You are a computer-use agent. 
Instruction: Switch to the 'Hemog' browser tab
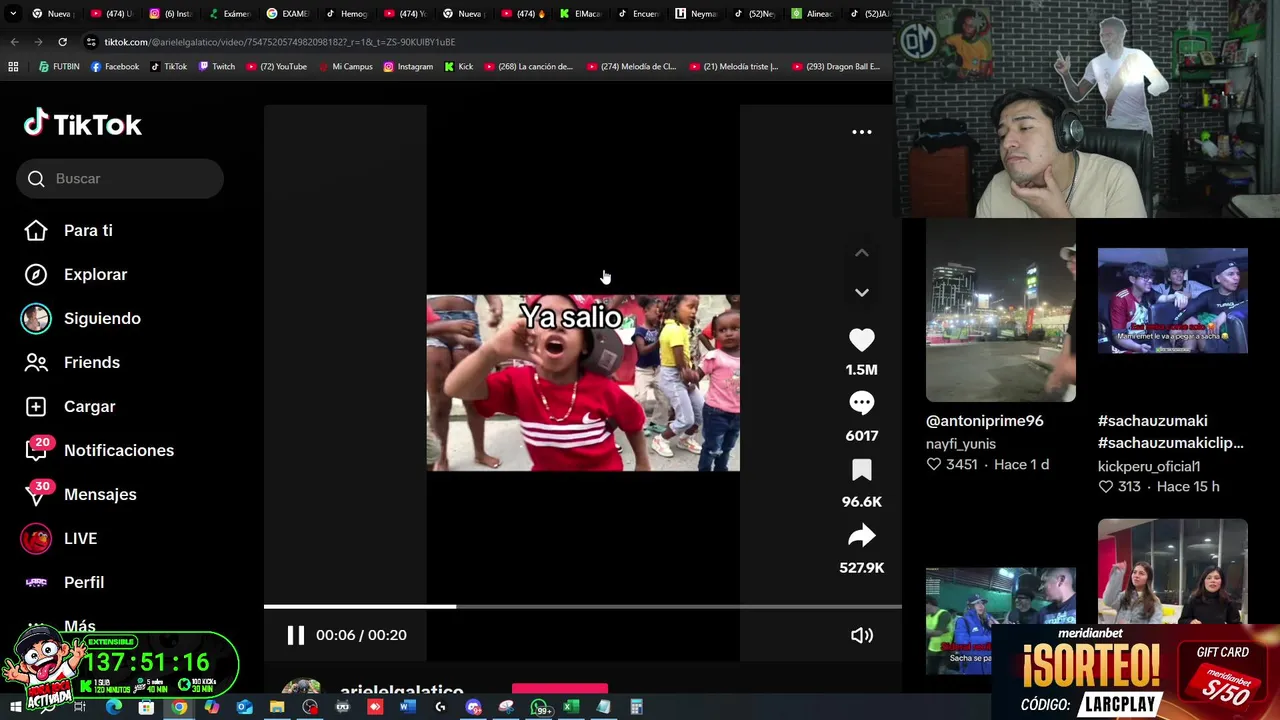click(347, 14)
